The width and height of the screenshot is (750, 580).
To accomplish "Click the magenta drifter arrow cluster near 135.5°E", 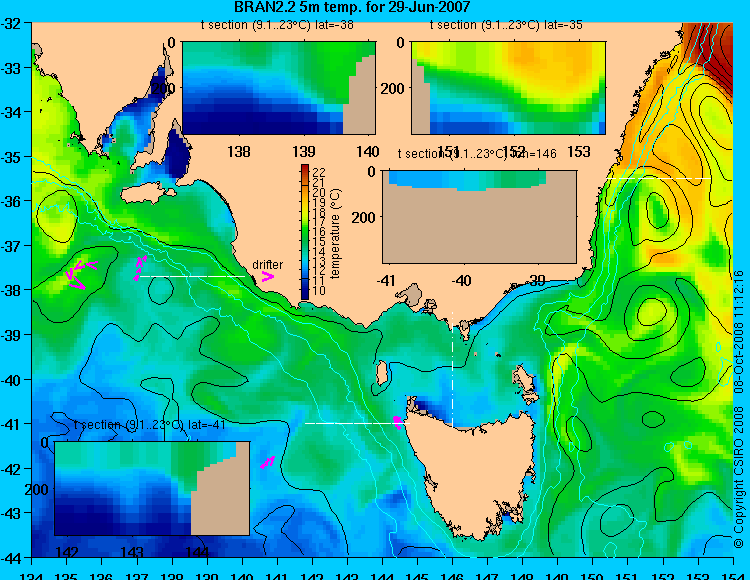I will point(80,274).
